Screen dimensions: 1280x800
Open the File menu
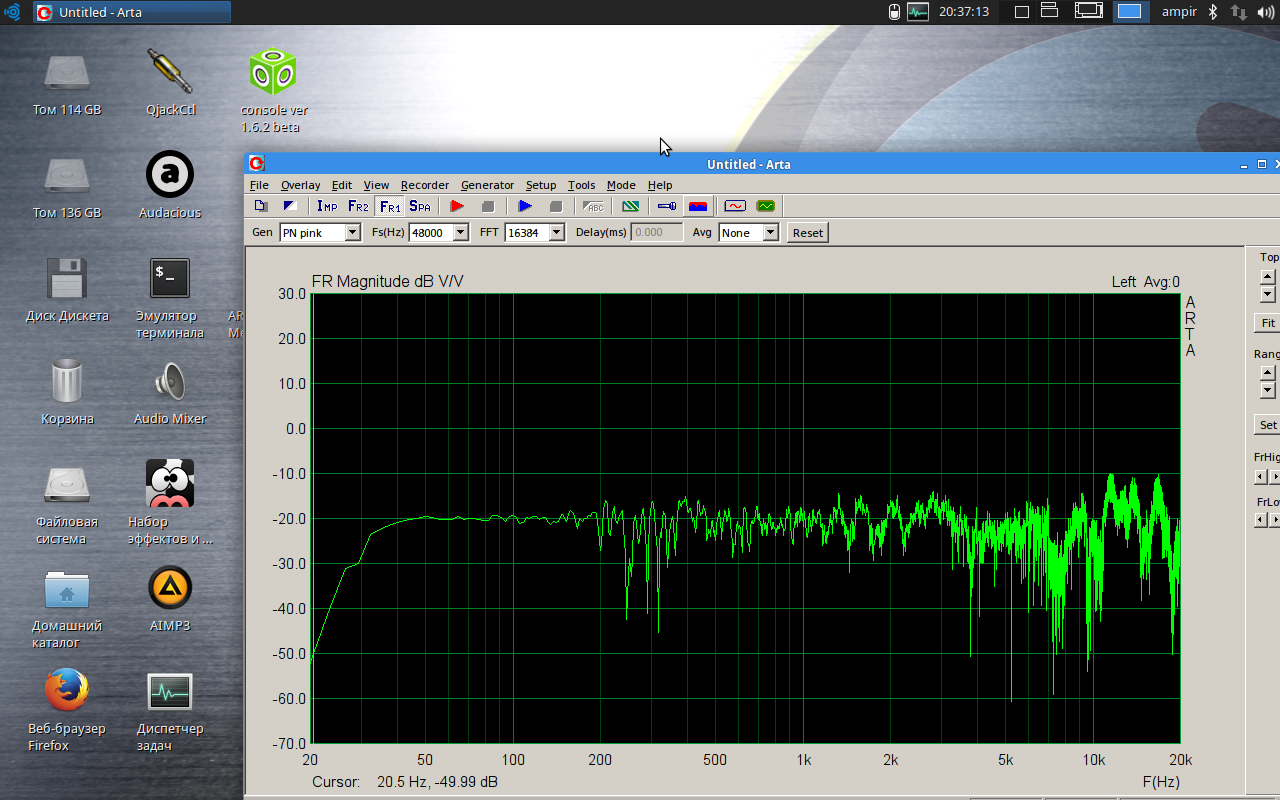pos(259,185)
